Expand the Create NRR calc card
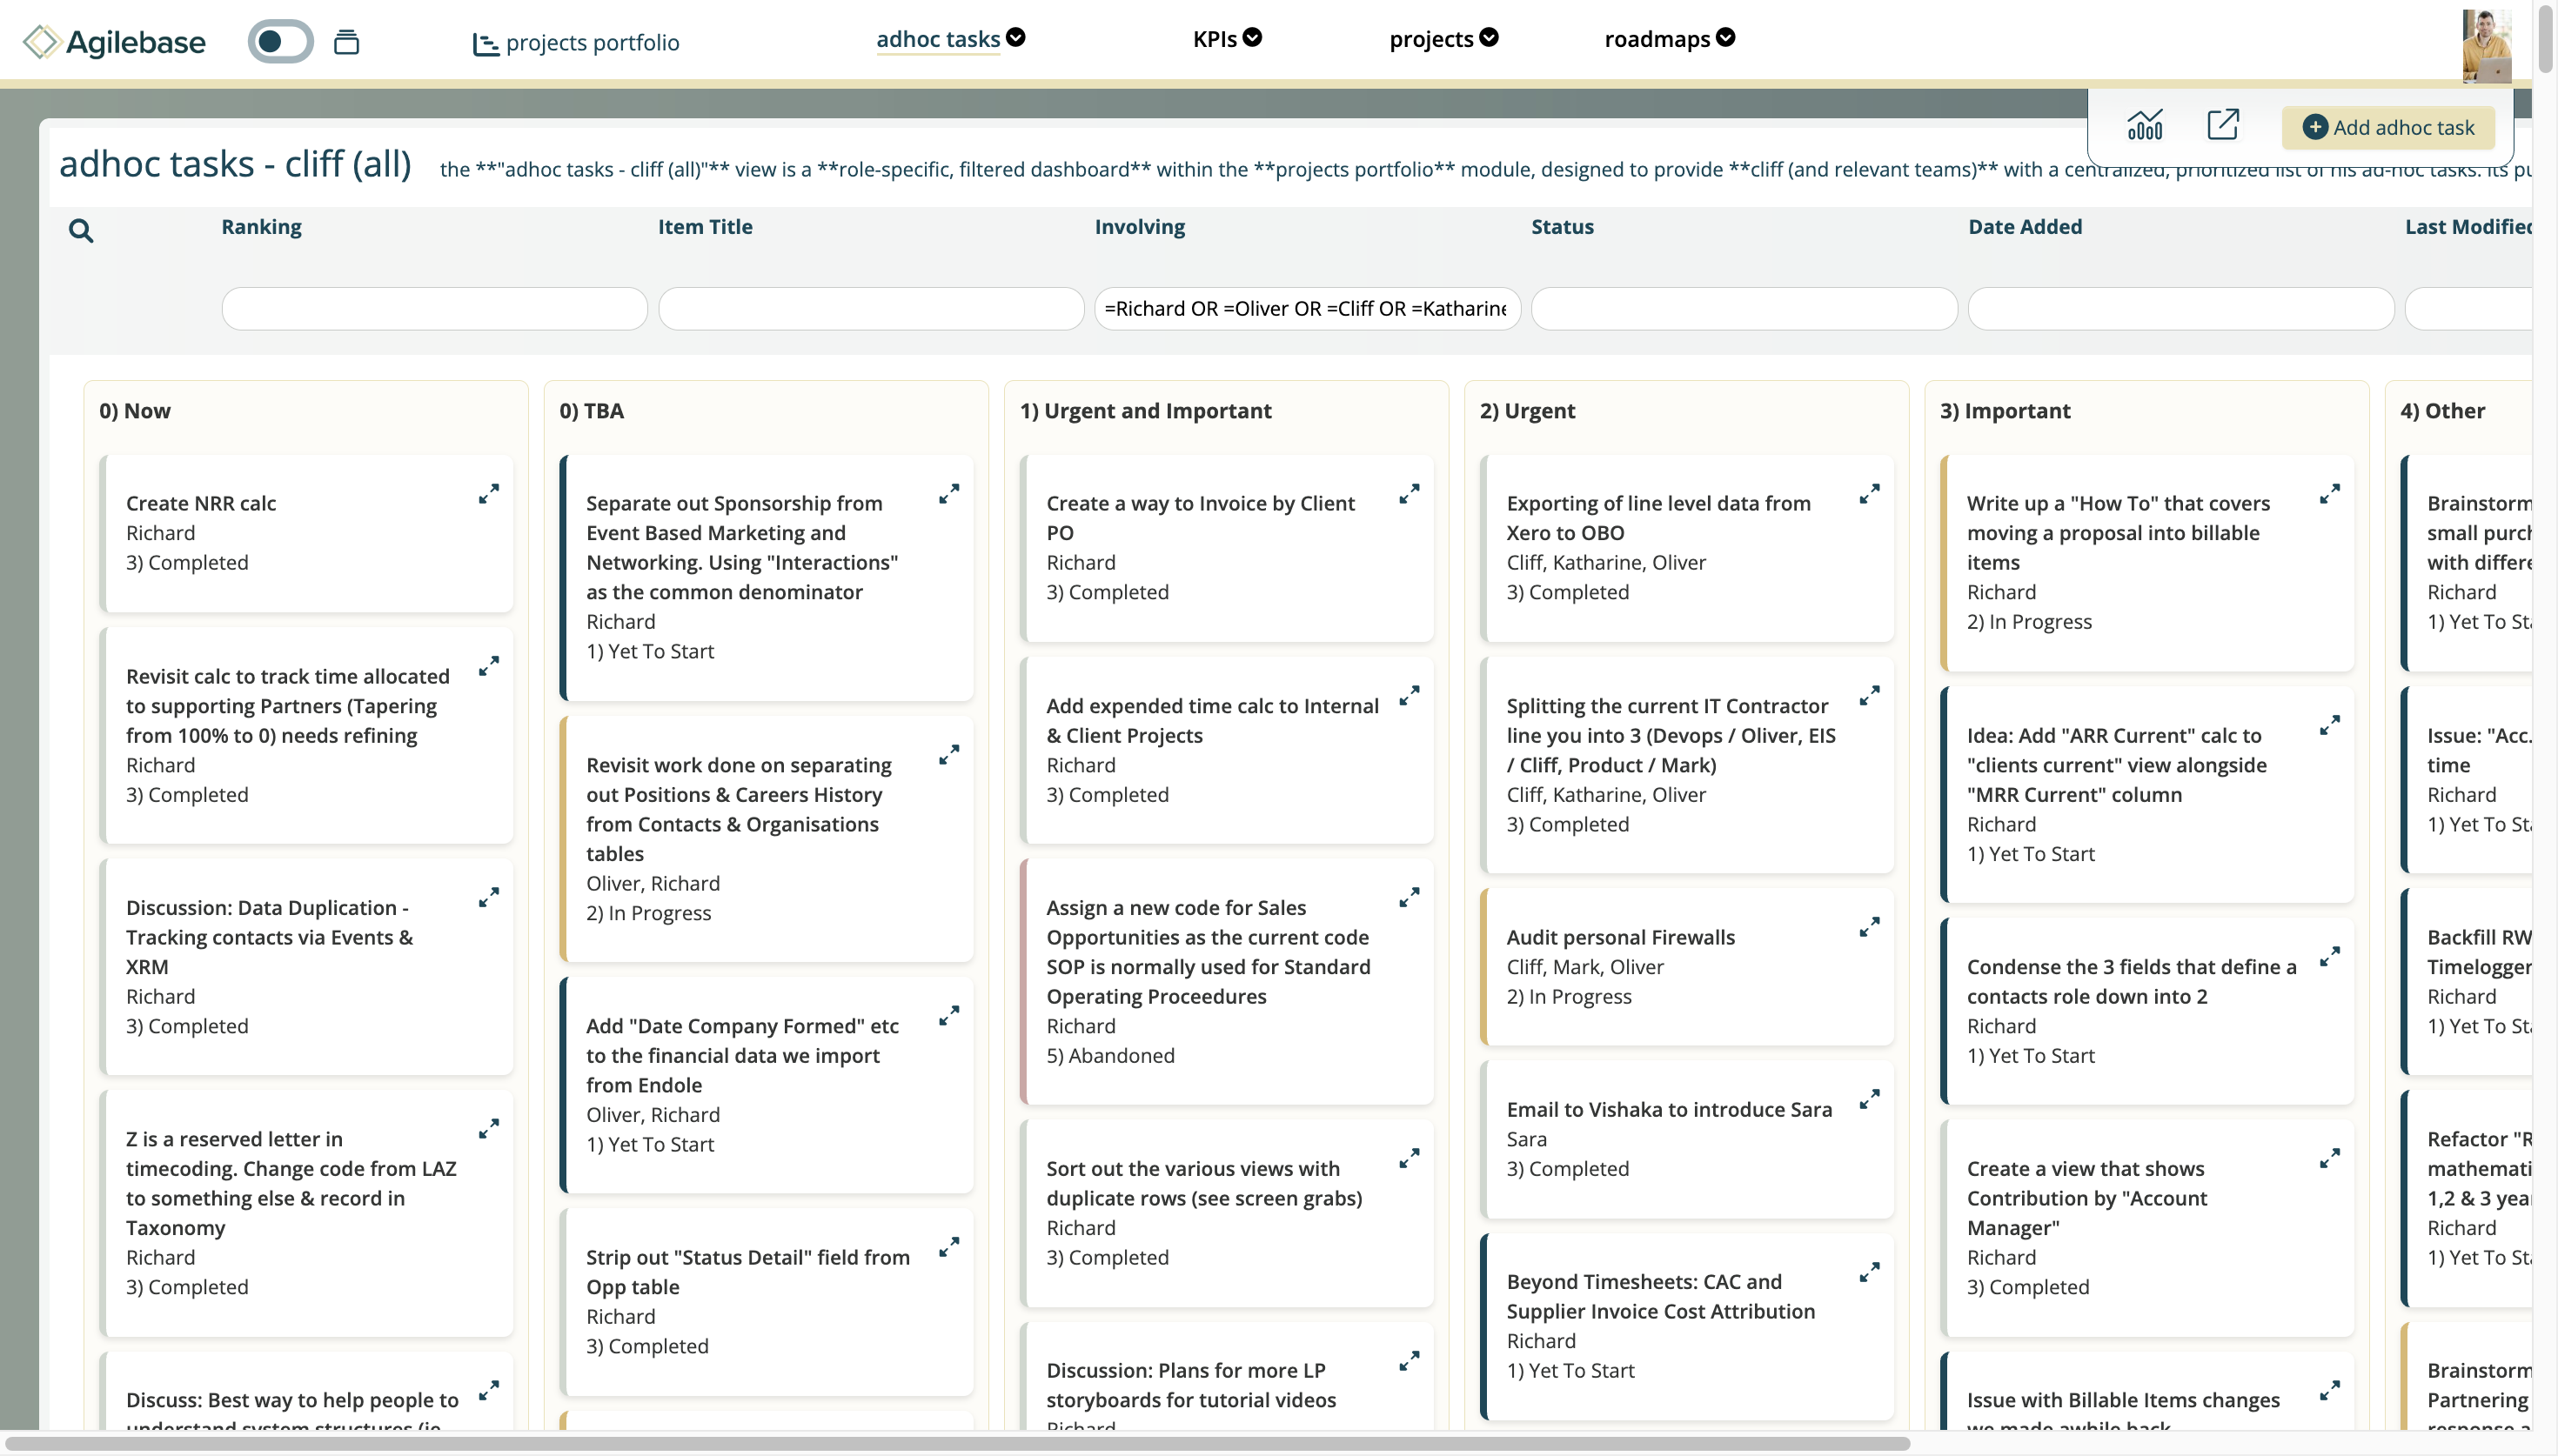Screen dimensions: 2558x1456 488,494
